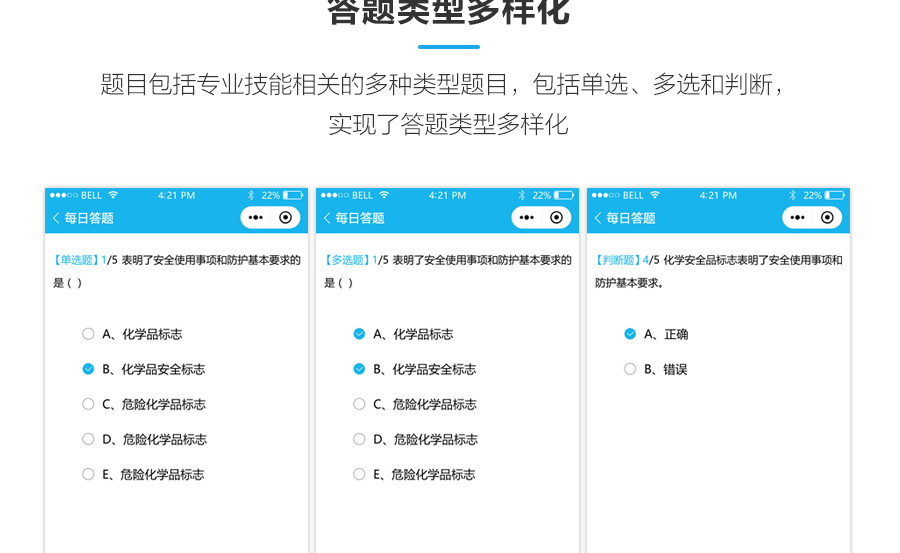The image size is (900, 553).
Task: Tap circular close target icon in true/false phone
Action: pos(827,218)
